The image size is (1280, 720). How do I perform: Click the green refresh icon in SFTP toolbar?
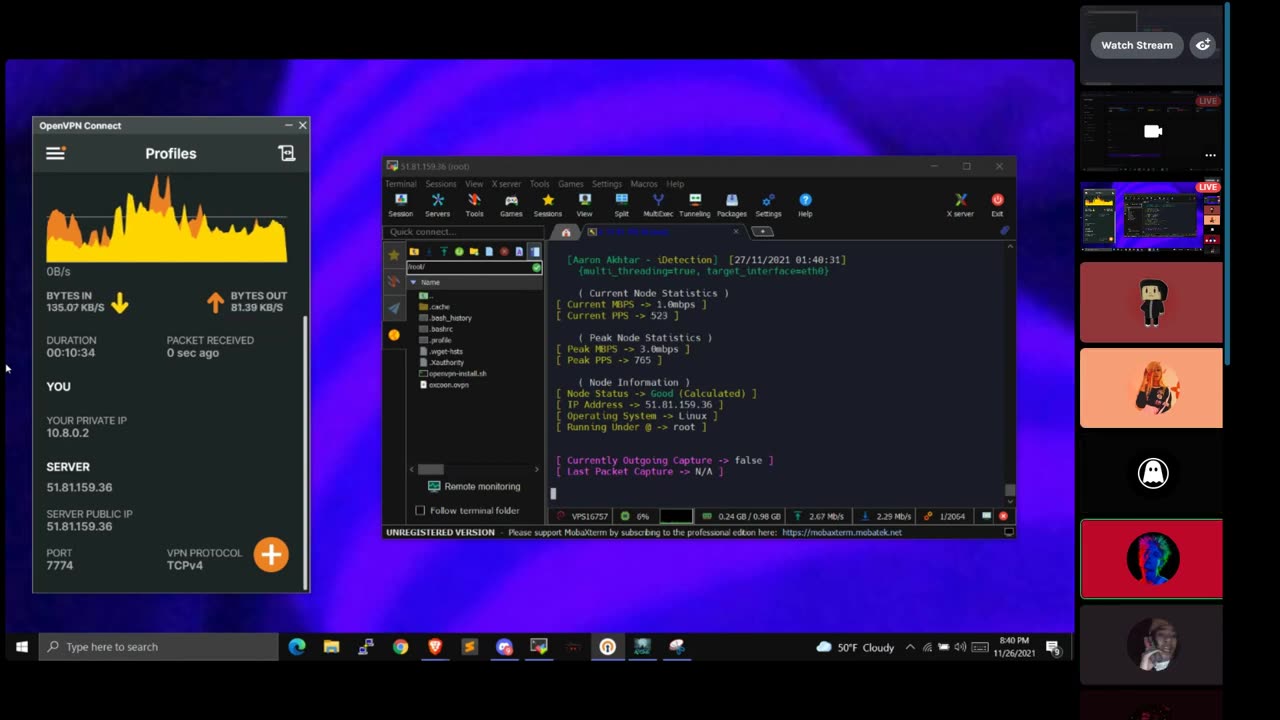click(459, 251)
